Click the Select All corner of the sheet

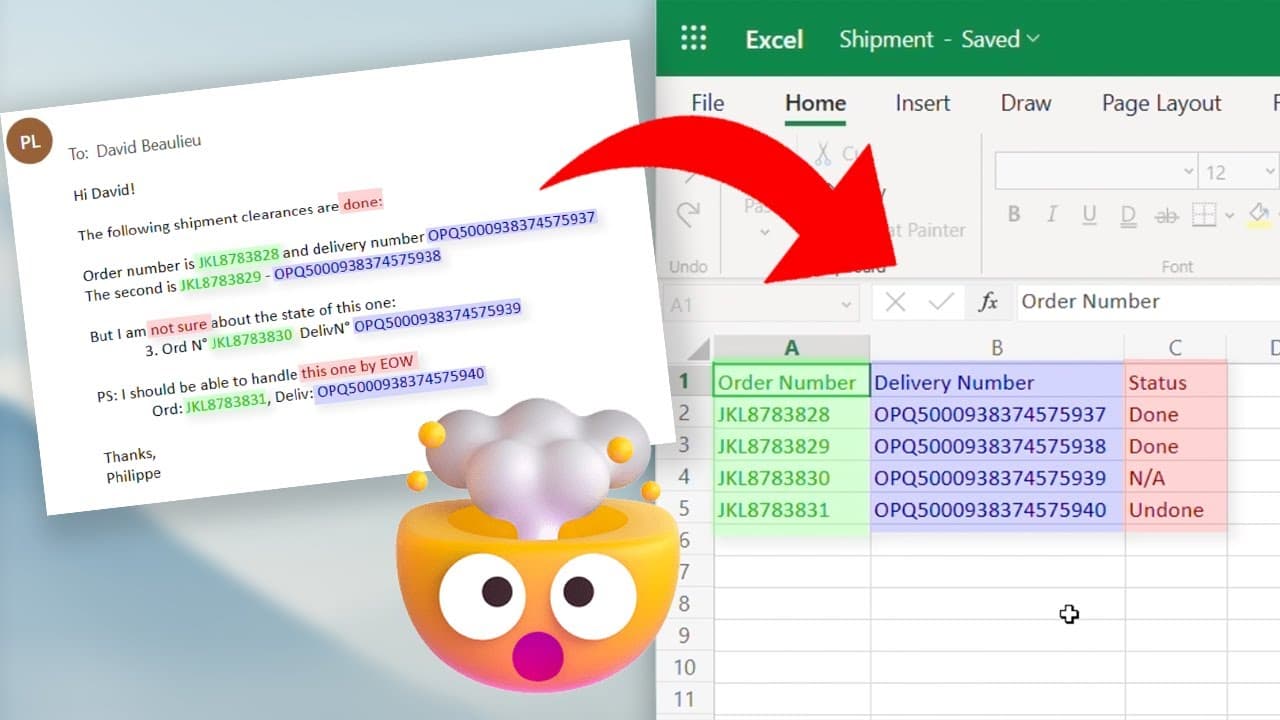697,348
